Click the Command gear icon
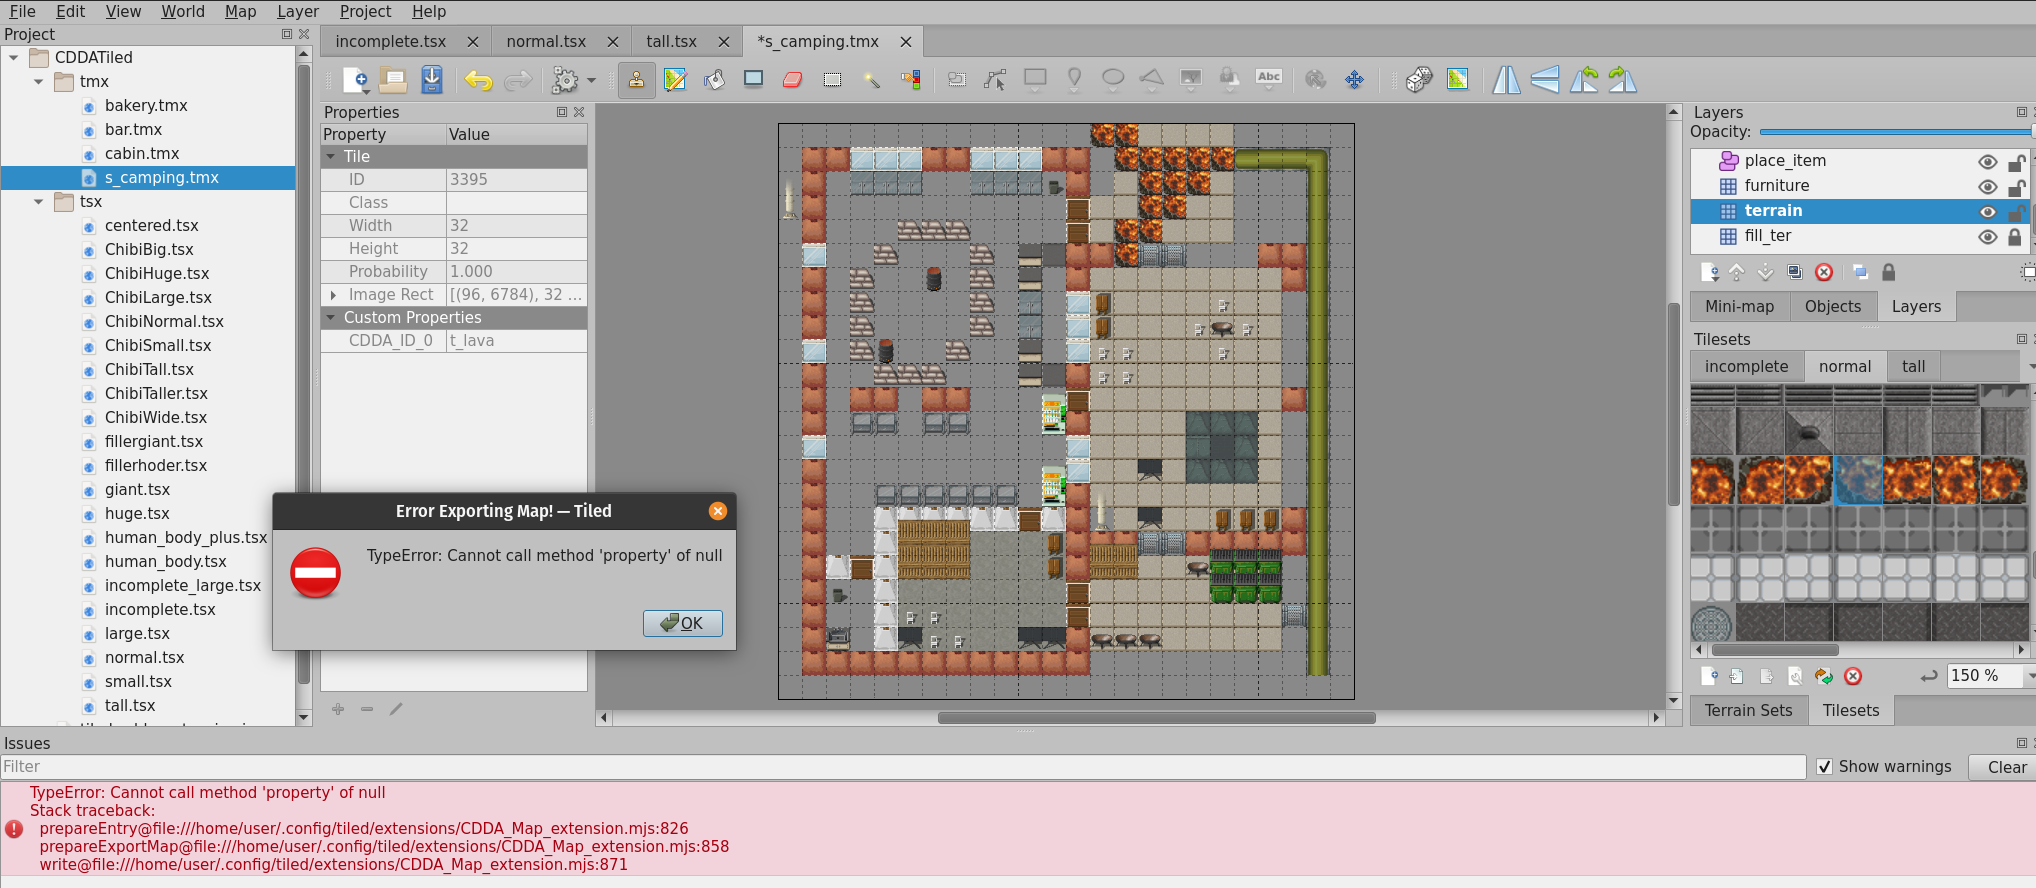The image size is (2036, 888). (x=565, y=80)
